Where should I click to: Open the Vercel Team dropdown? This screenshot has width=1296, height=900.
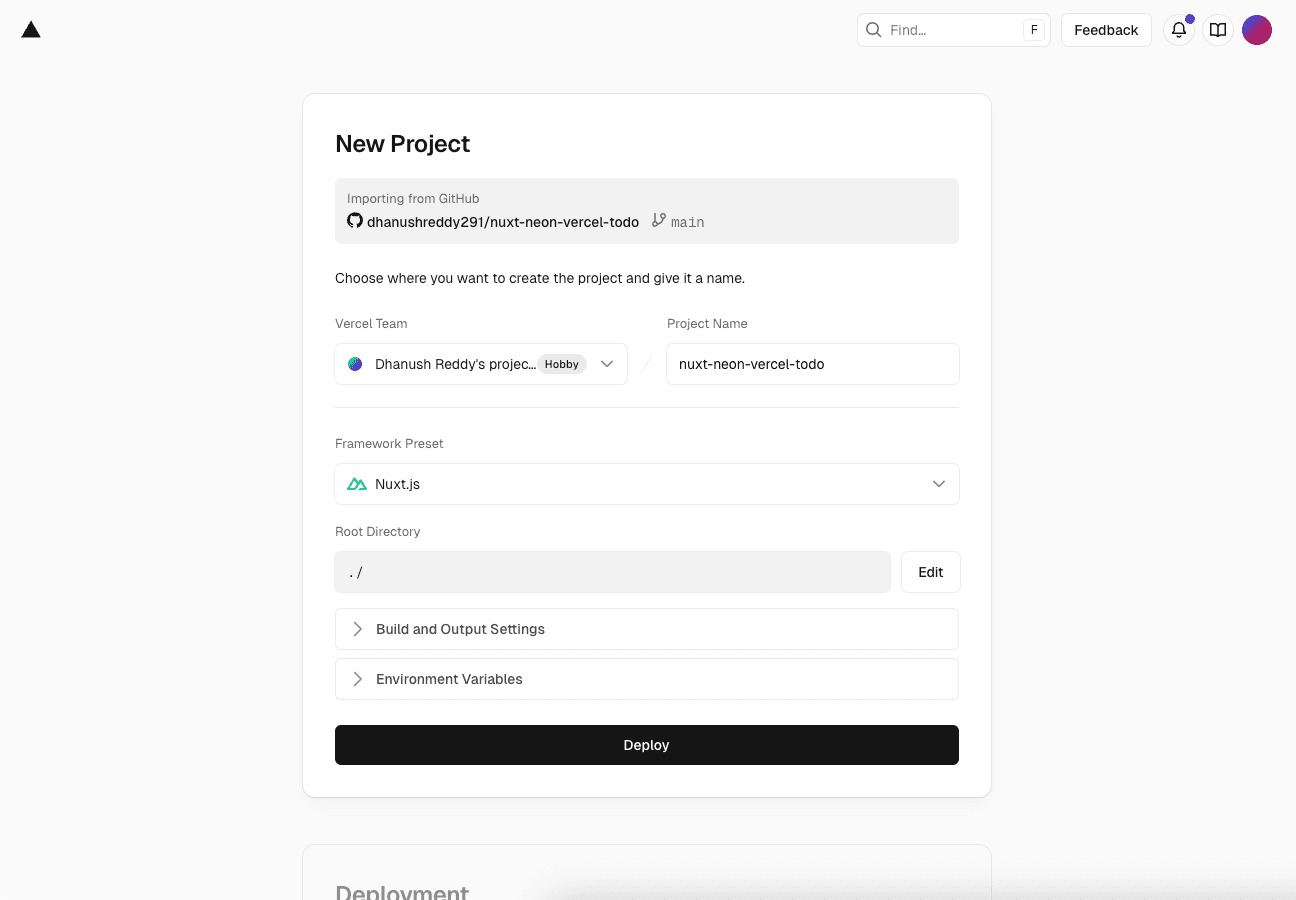pyautogui.click(x=607, y=364)
